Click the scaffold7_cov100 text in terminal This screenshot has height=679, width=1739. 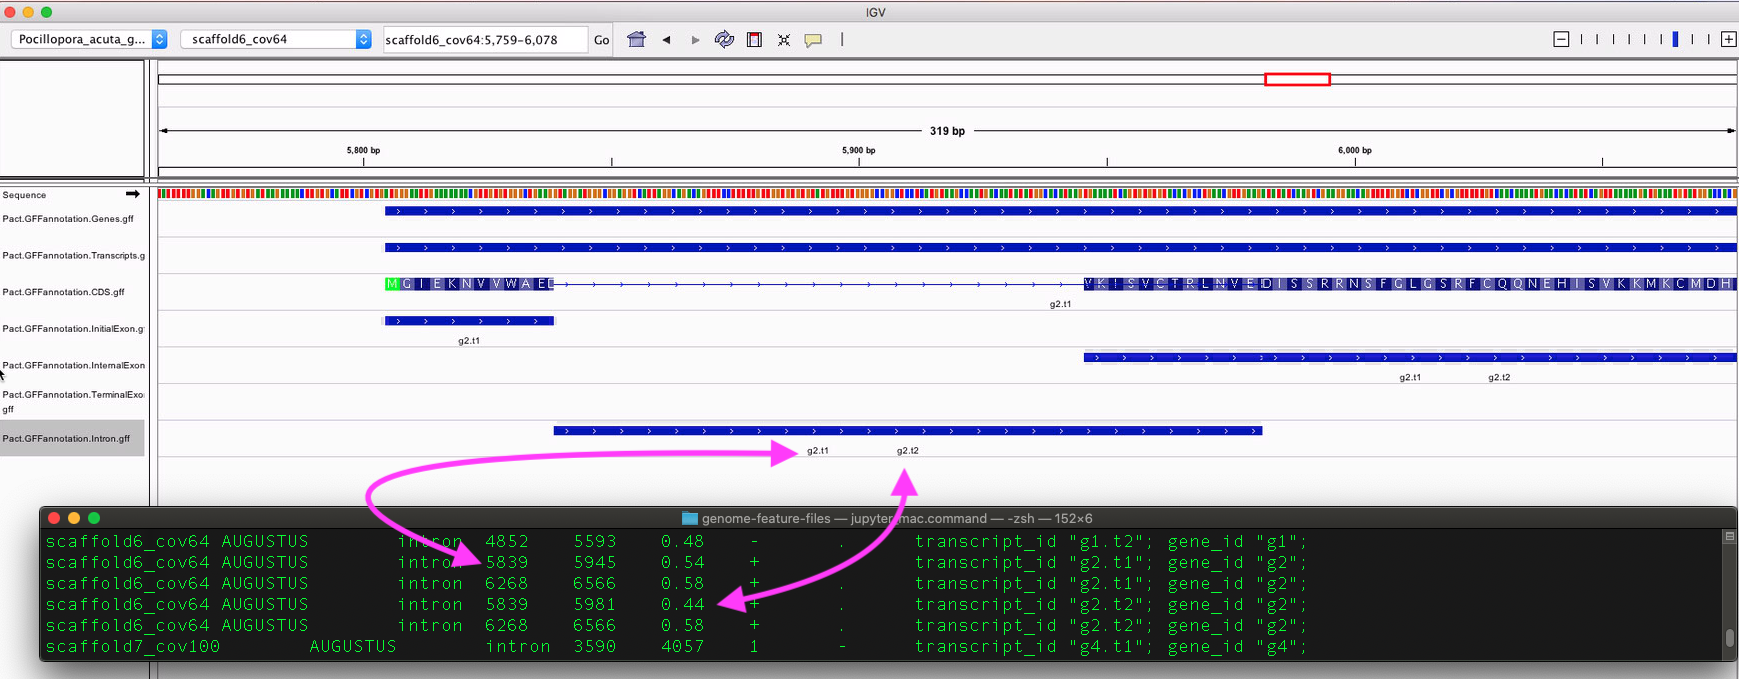[x=133, y=646]
